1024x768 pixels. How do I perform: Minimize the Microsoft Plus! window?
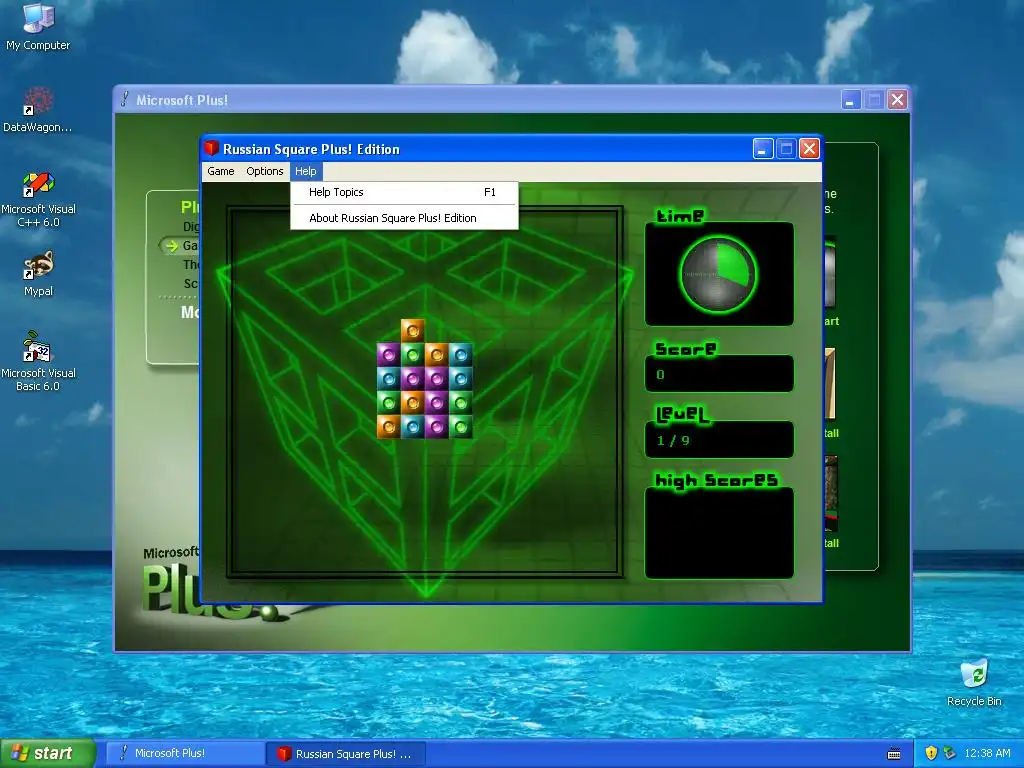851,100
